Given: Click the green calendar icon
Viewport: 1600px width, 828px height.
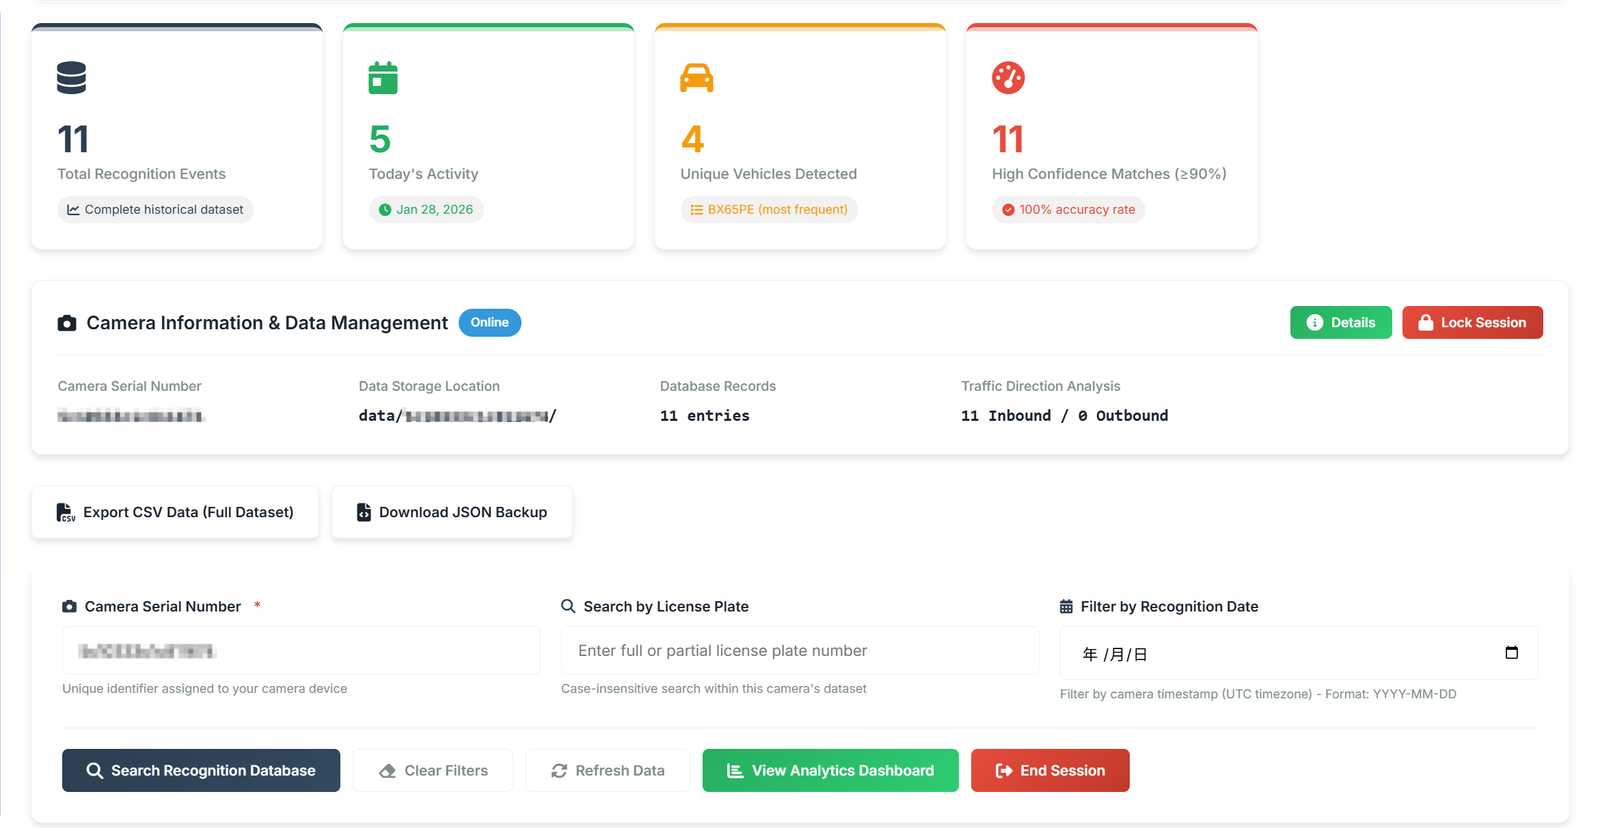Looking at the screenshot, I should tap(383, 78).
